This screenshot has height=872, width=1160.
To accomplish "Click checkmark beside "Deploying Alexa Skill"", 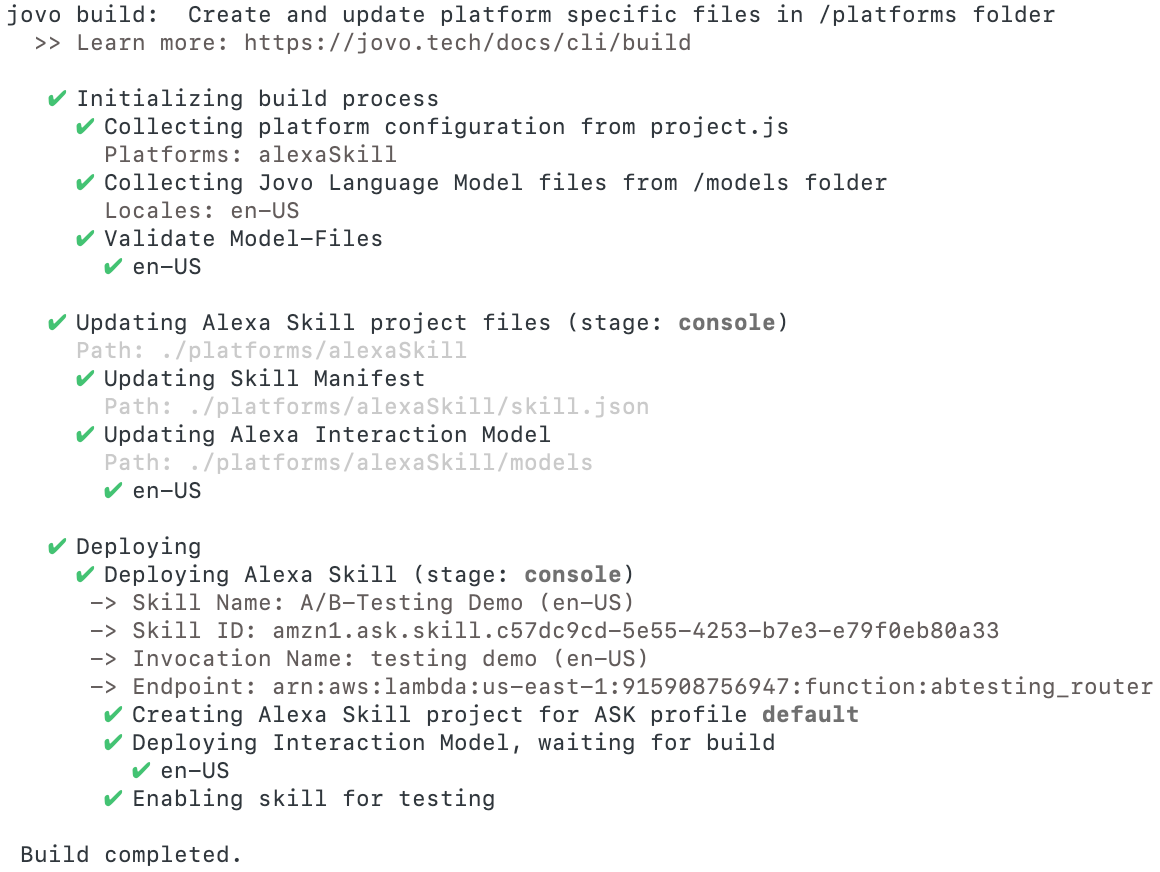I will 85,575.
